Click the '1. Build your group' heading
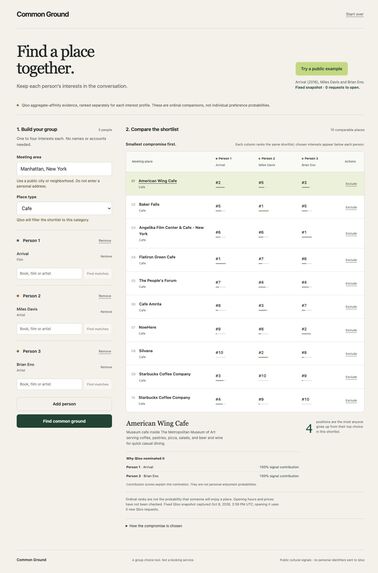Image resolution: width=378 pixels, height=573 pixels. point(37,129)
